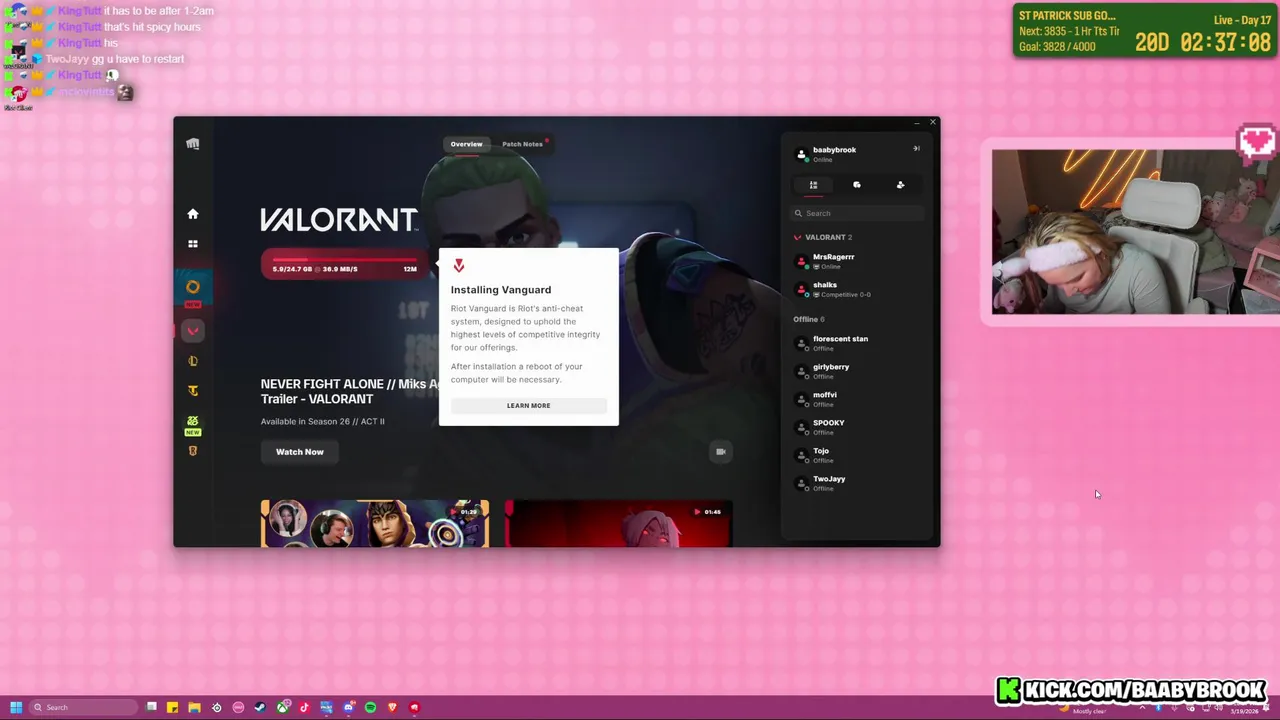The width and height of the screenshot is (1280, 720).
Task: Click the taskbar date and clock
Action: tap(1245, 709)
